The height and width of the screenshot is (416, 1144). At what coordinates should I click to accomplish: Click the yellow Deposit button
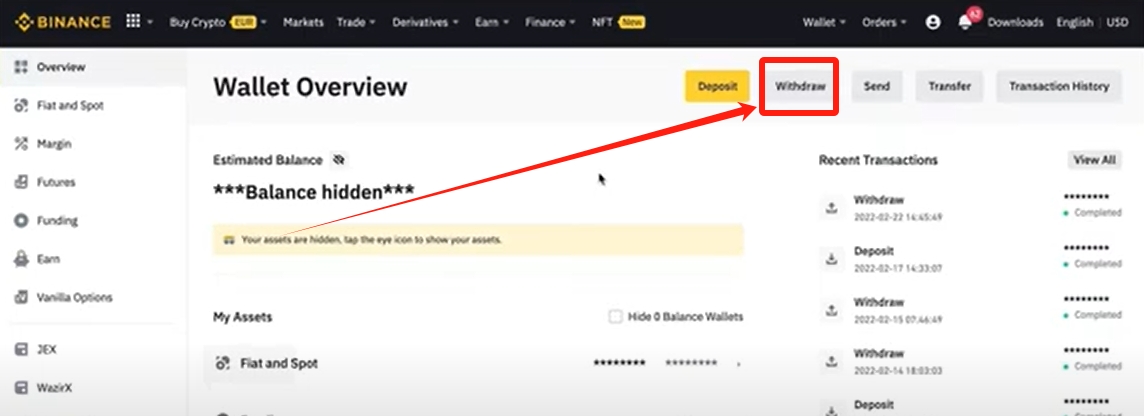[x=717, y=86]
